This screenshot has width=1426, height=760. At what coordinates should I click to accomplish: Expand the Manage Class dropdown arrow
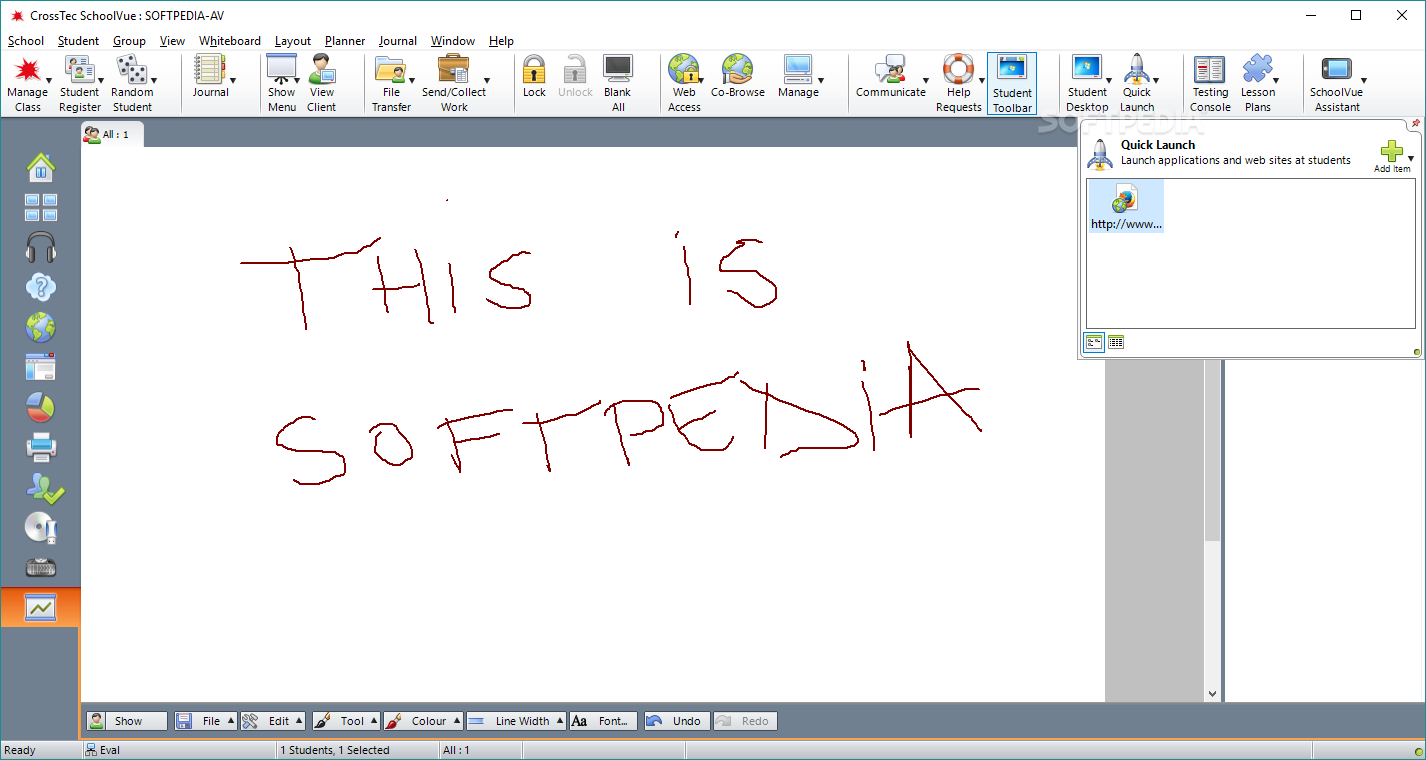[x=48, y=80]
